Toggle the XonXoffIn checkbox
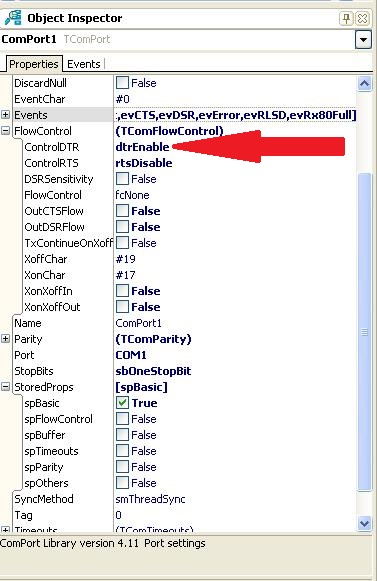The width and height of the screenshot is (377, 581). click(122, 291)
